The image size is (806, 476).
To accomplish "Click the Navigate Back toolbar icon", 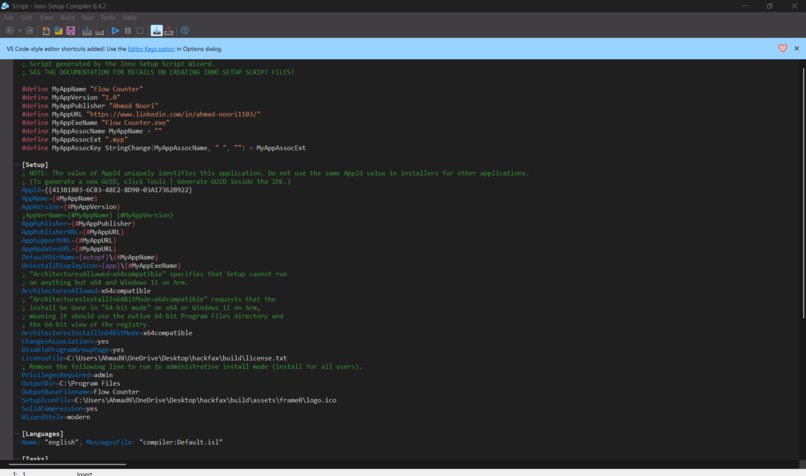I will (x=10, y=31).
